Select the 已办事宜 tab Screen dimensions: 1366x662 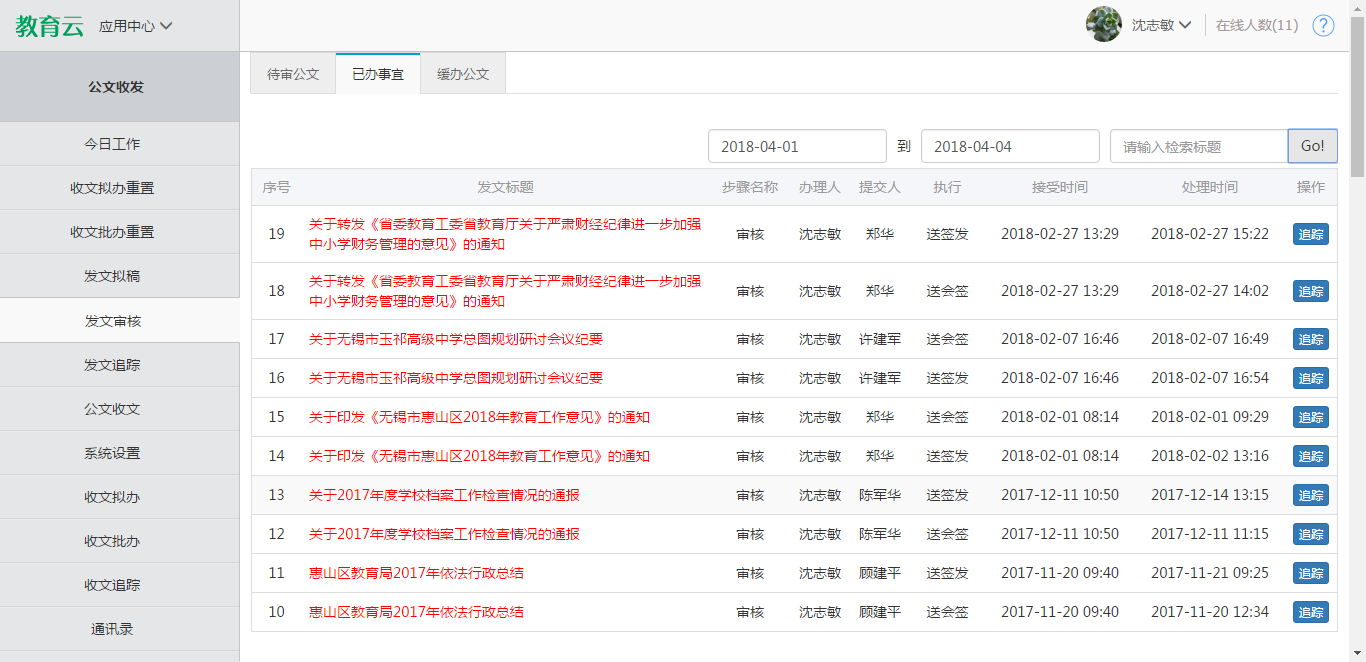point(378,74)
